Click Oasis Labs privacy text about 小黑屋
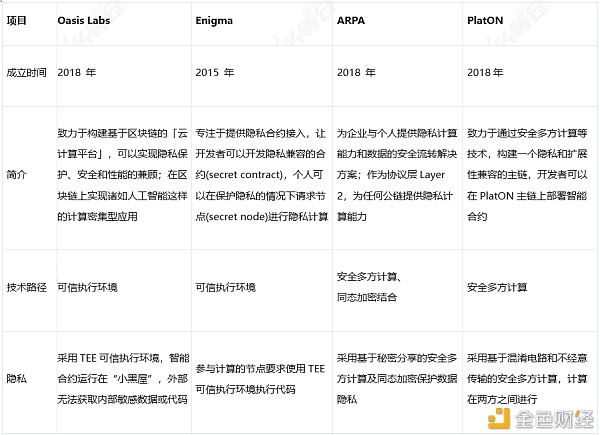 point(123,379)
